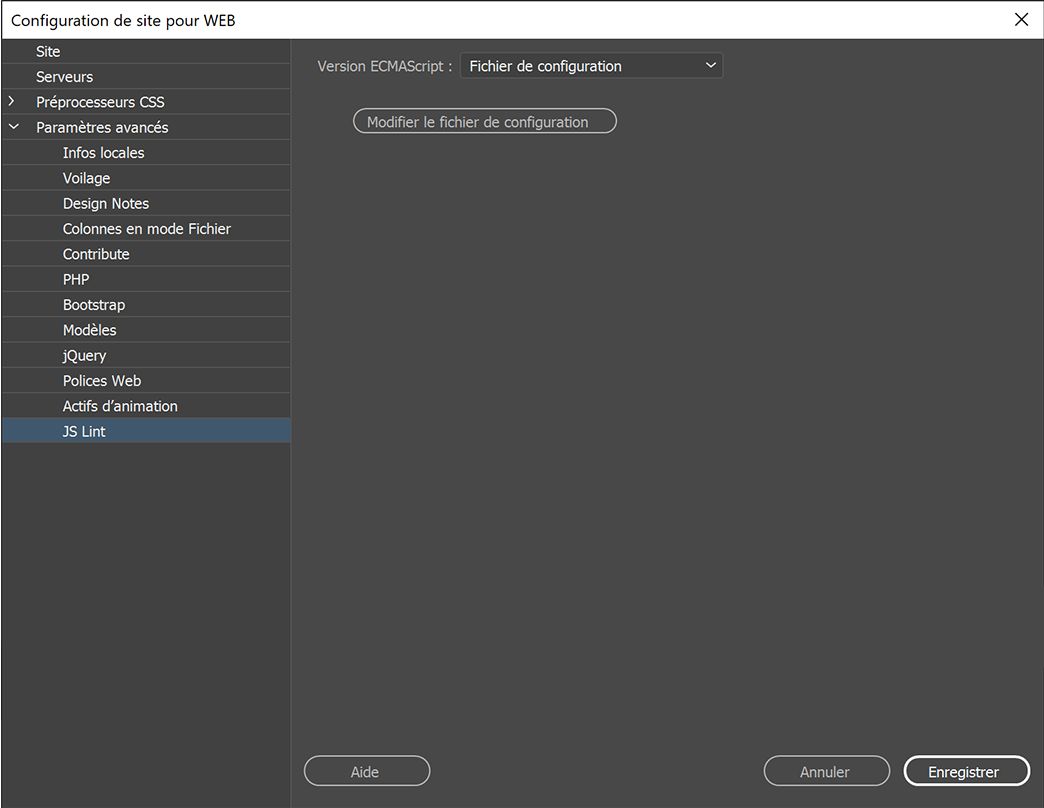
Task: Select the Voilage category
Action: point(85,177)
